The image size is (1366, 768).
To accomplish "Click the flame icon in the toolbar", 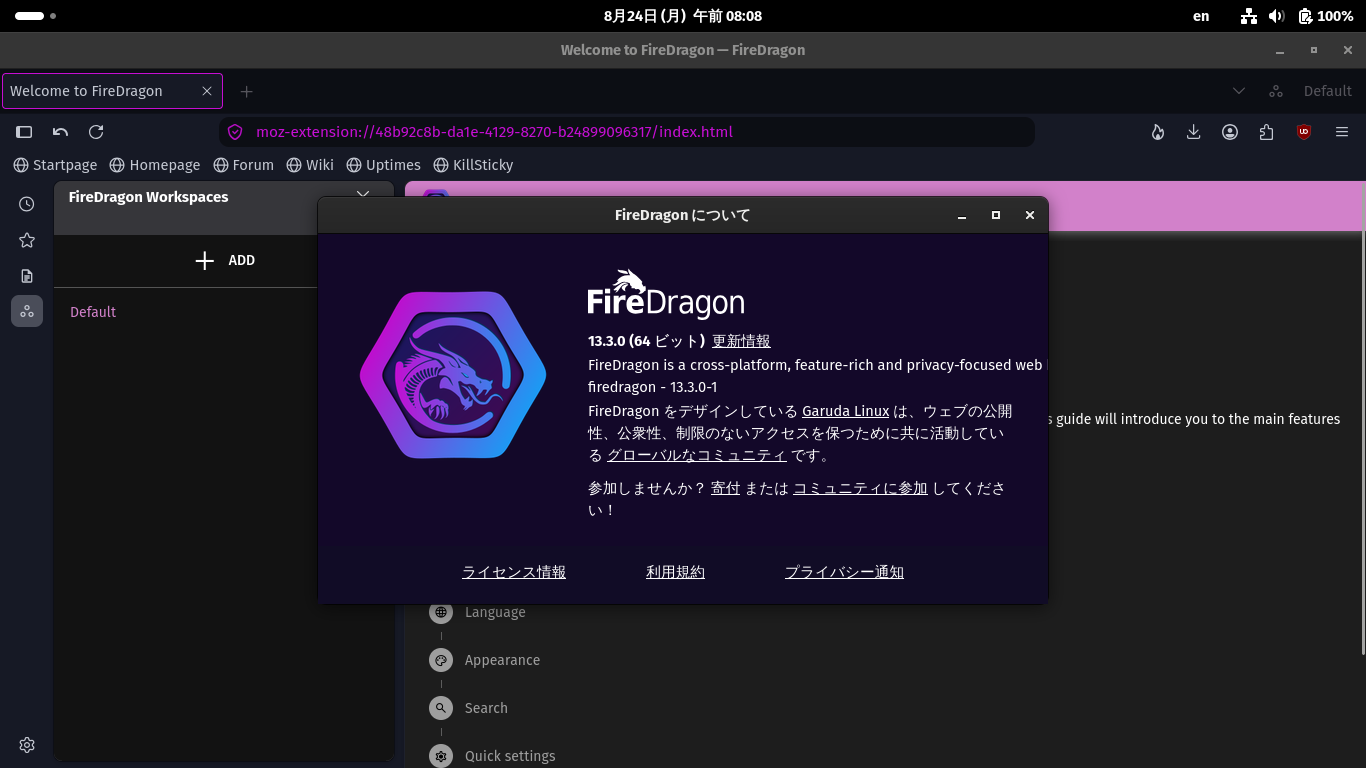I will coord(1158,132).
